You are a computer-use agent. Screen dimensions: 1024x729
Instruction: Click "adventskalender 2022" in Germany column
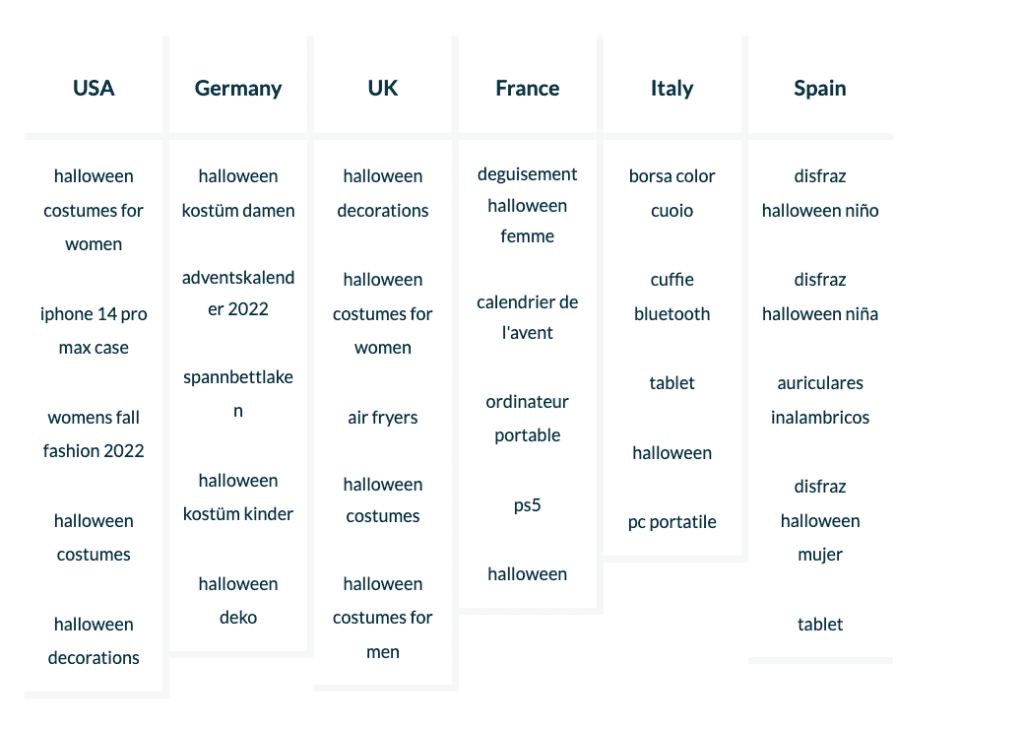coord(238,293)
